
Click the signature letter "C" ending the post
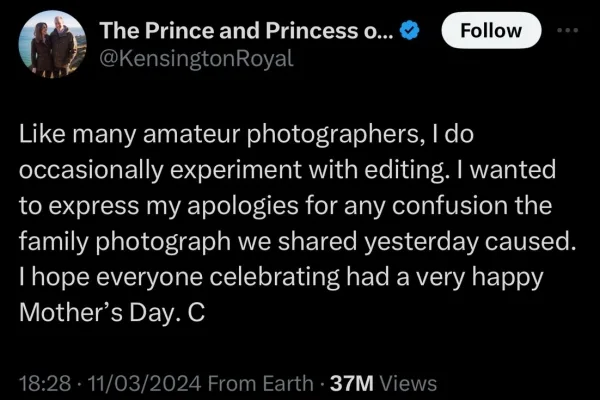198,312
